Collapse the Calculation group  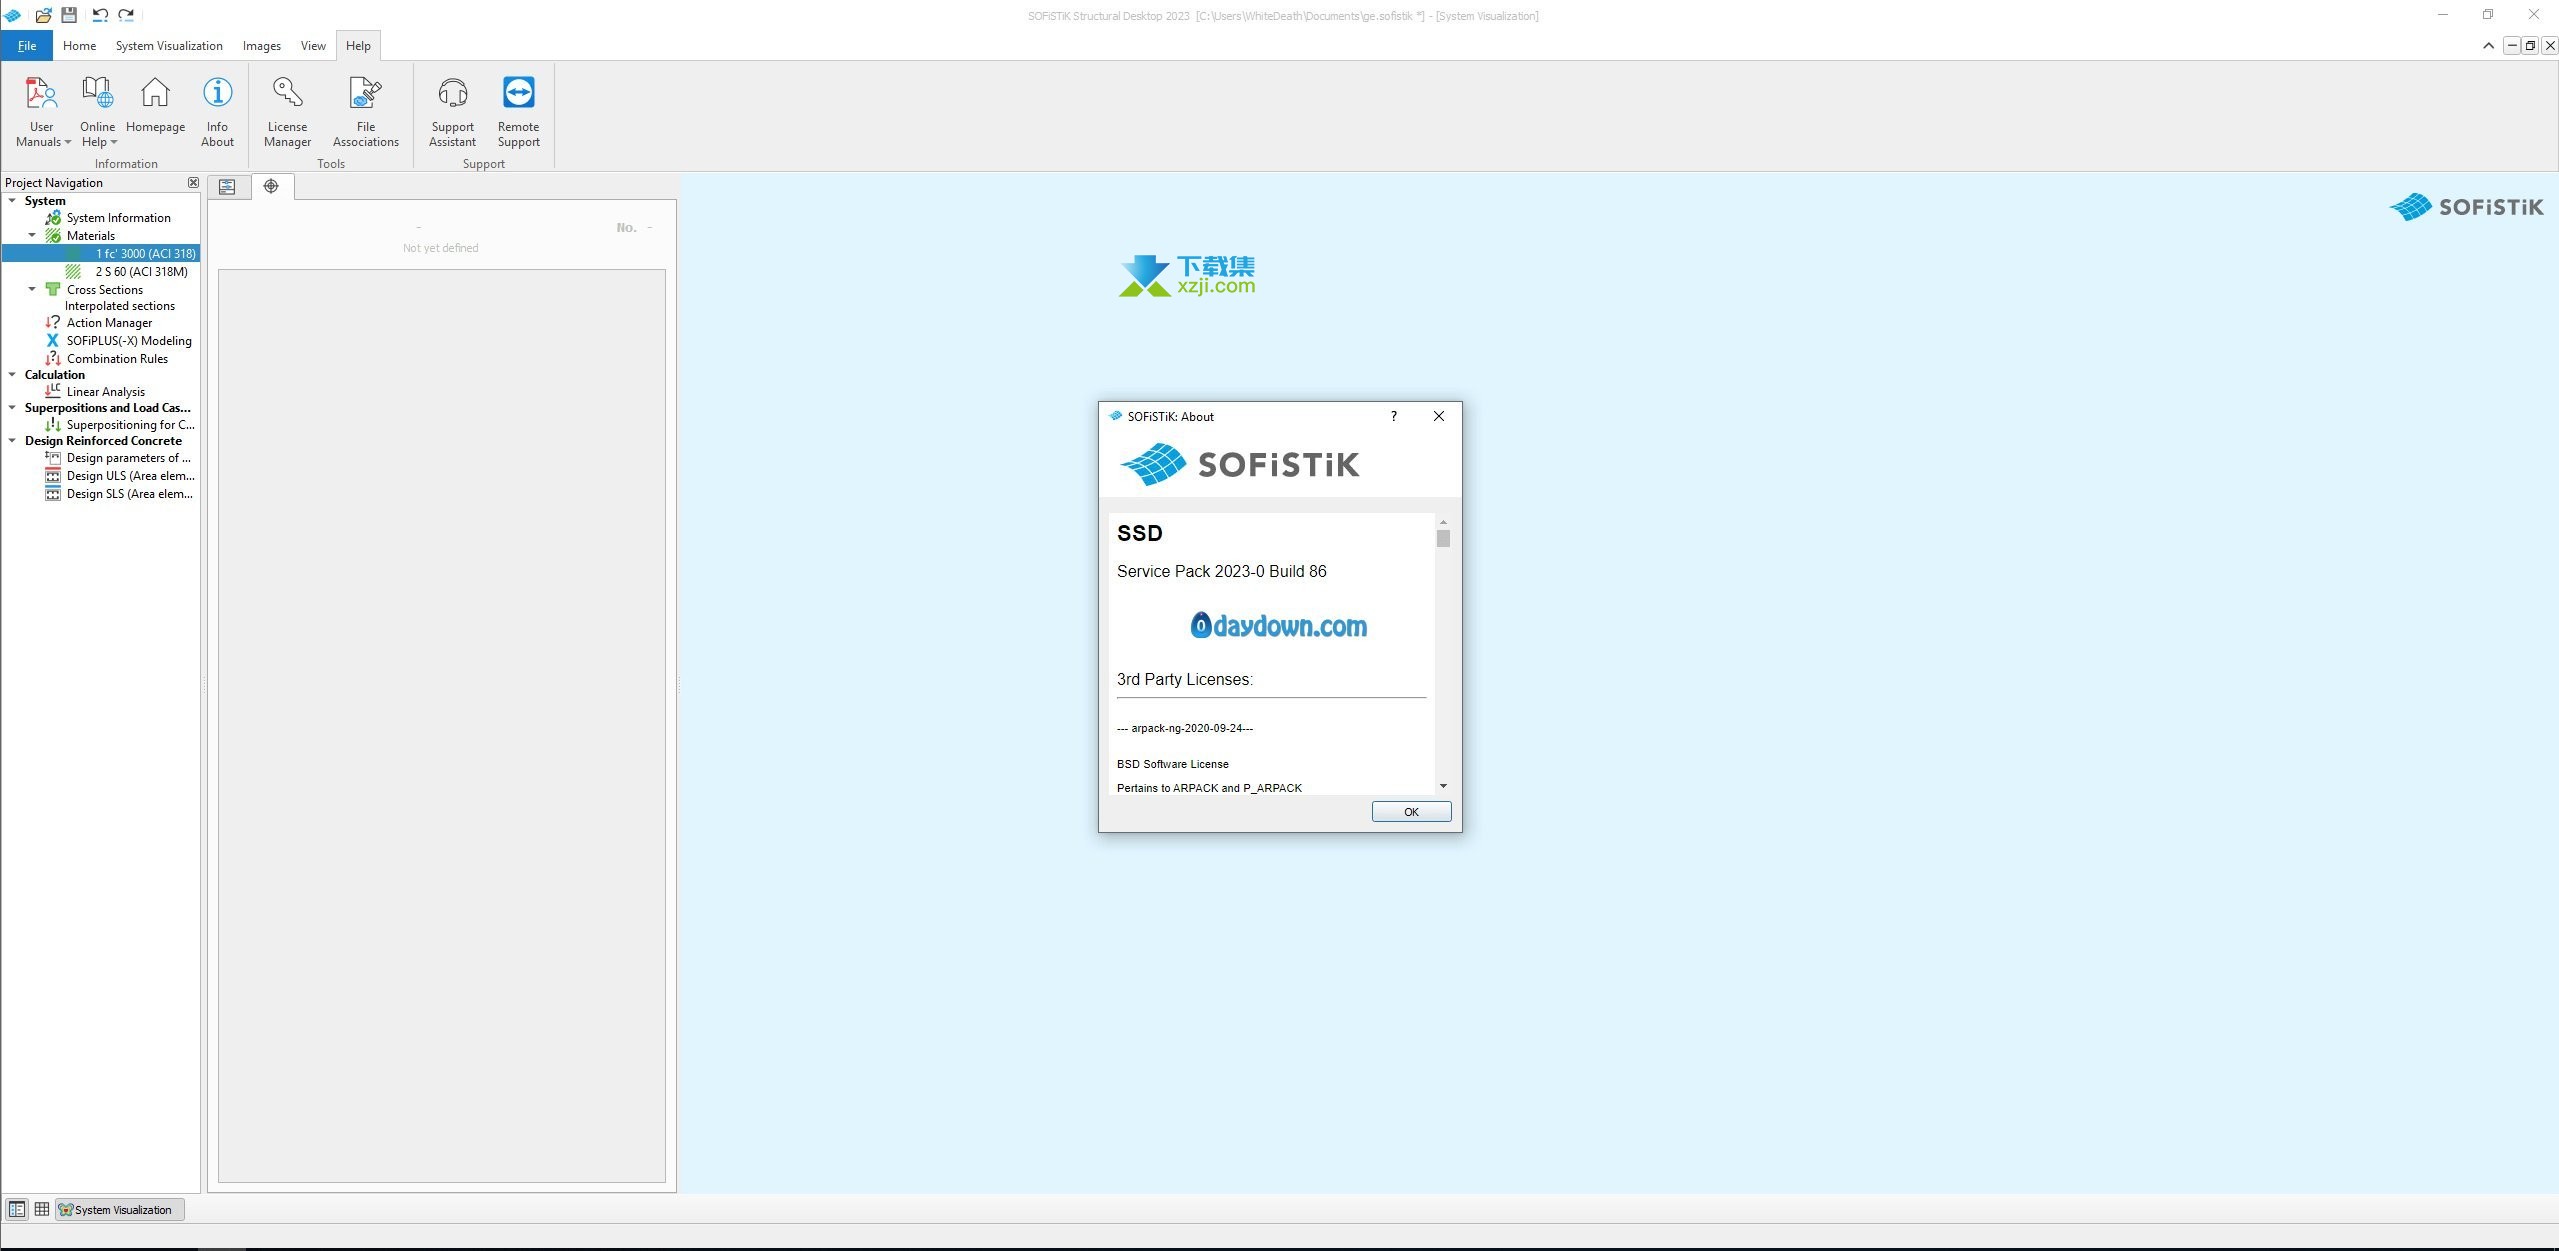pyautogui.click(x=12, y=375)
